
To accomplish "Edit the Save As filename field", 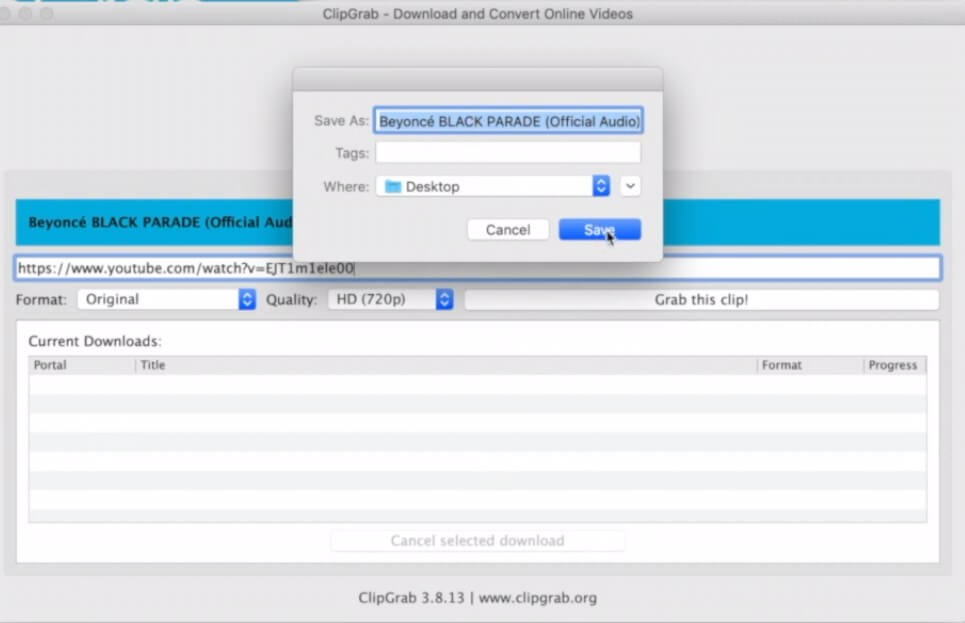I will tap(508, 121).
